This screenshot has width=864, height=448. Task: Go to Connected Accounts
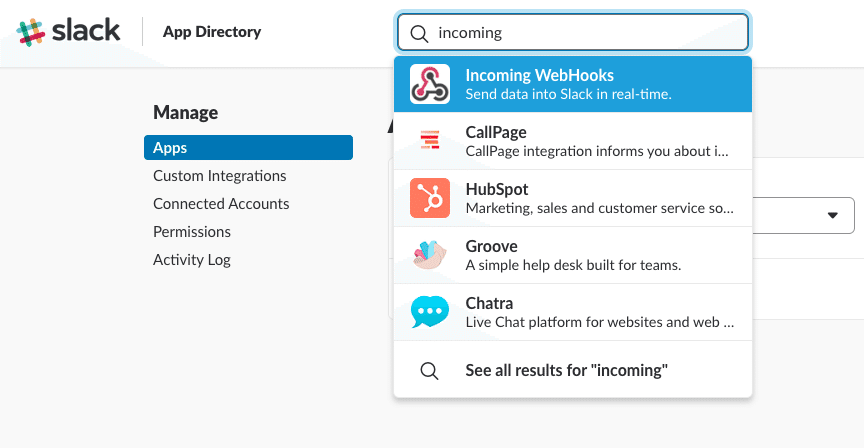pos(221,204)
